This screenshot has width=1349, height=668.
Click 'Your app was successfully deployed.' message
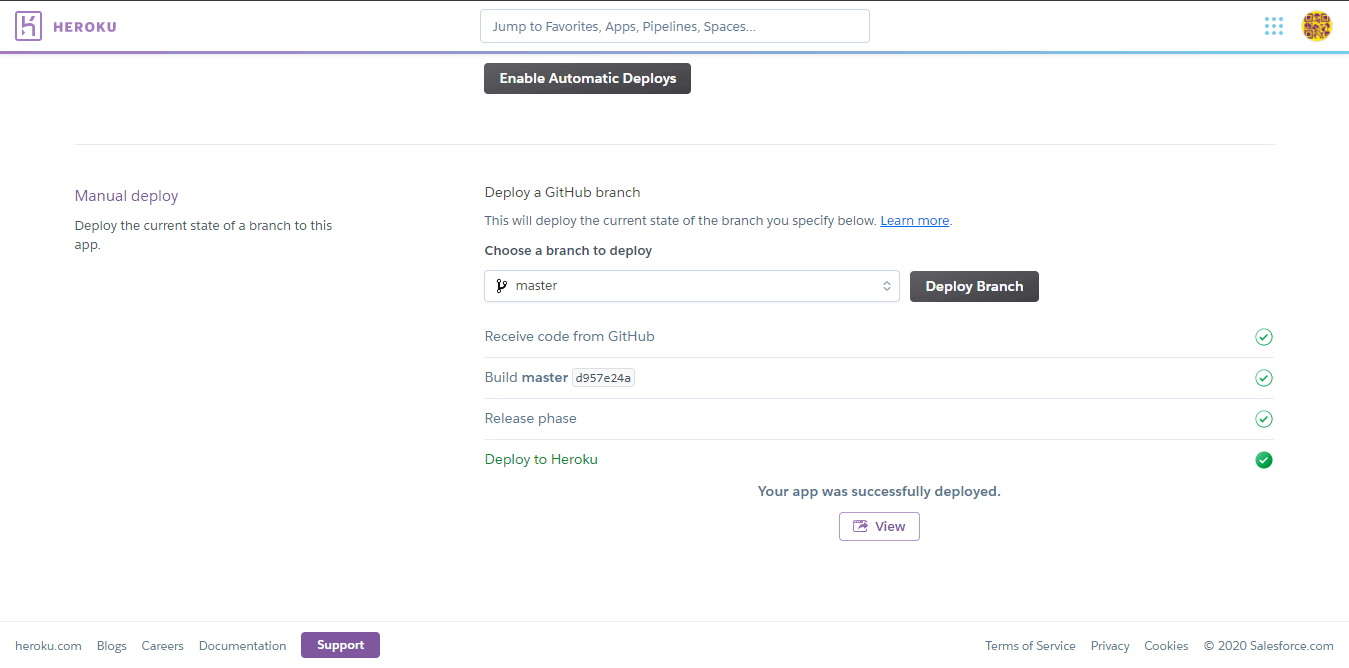click(x=879, y=492)
